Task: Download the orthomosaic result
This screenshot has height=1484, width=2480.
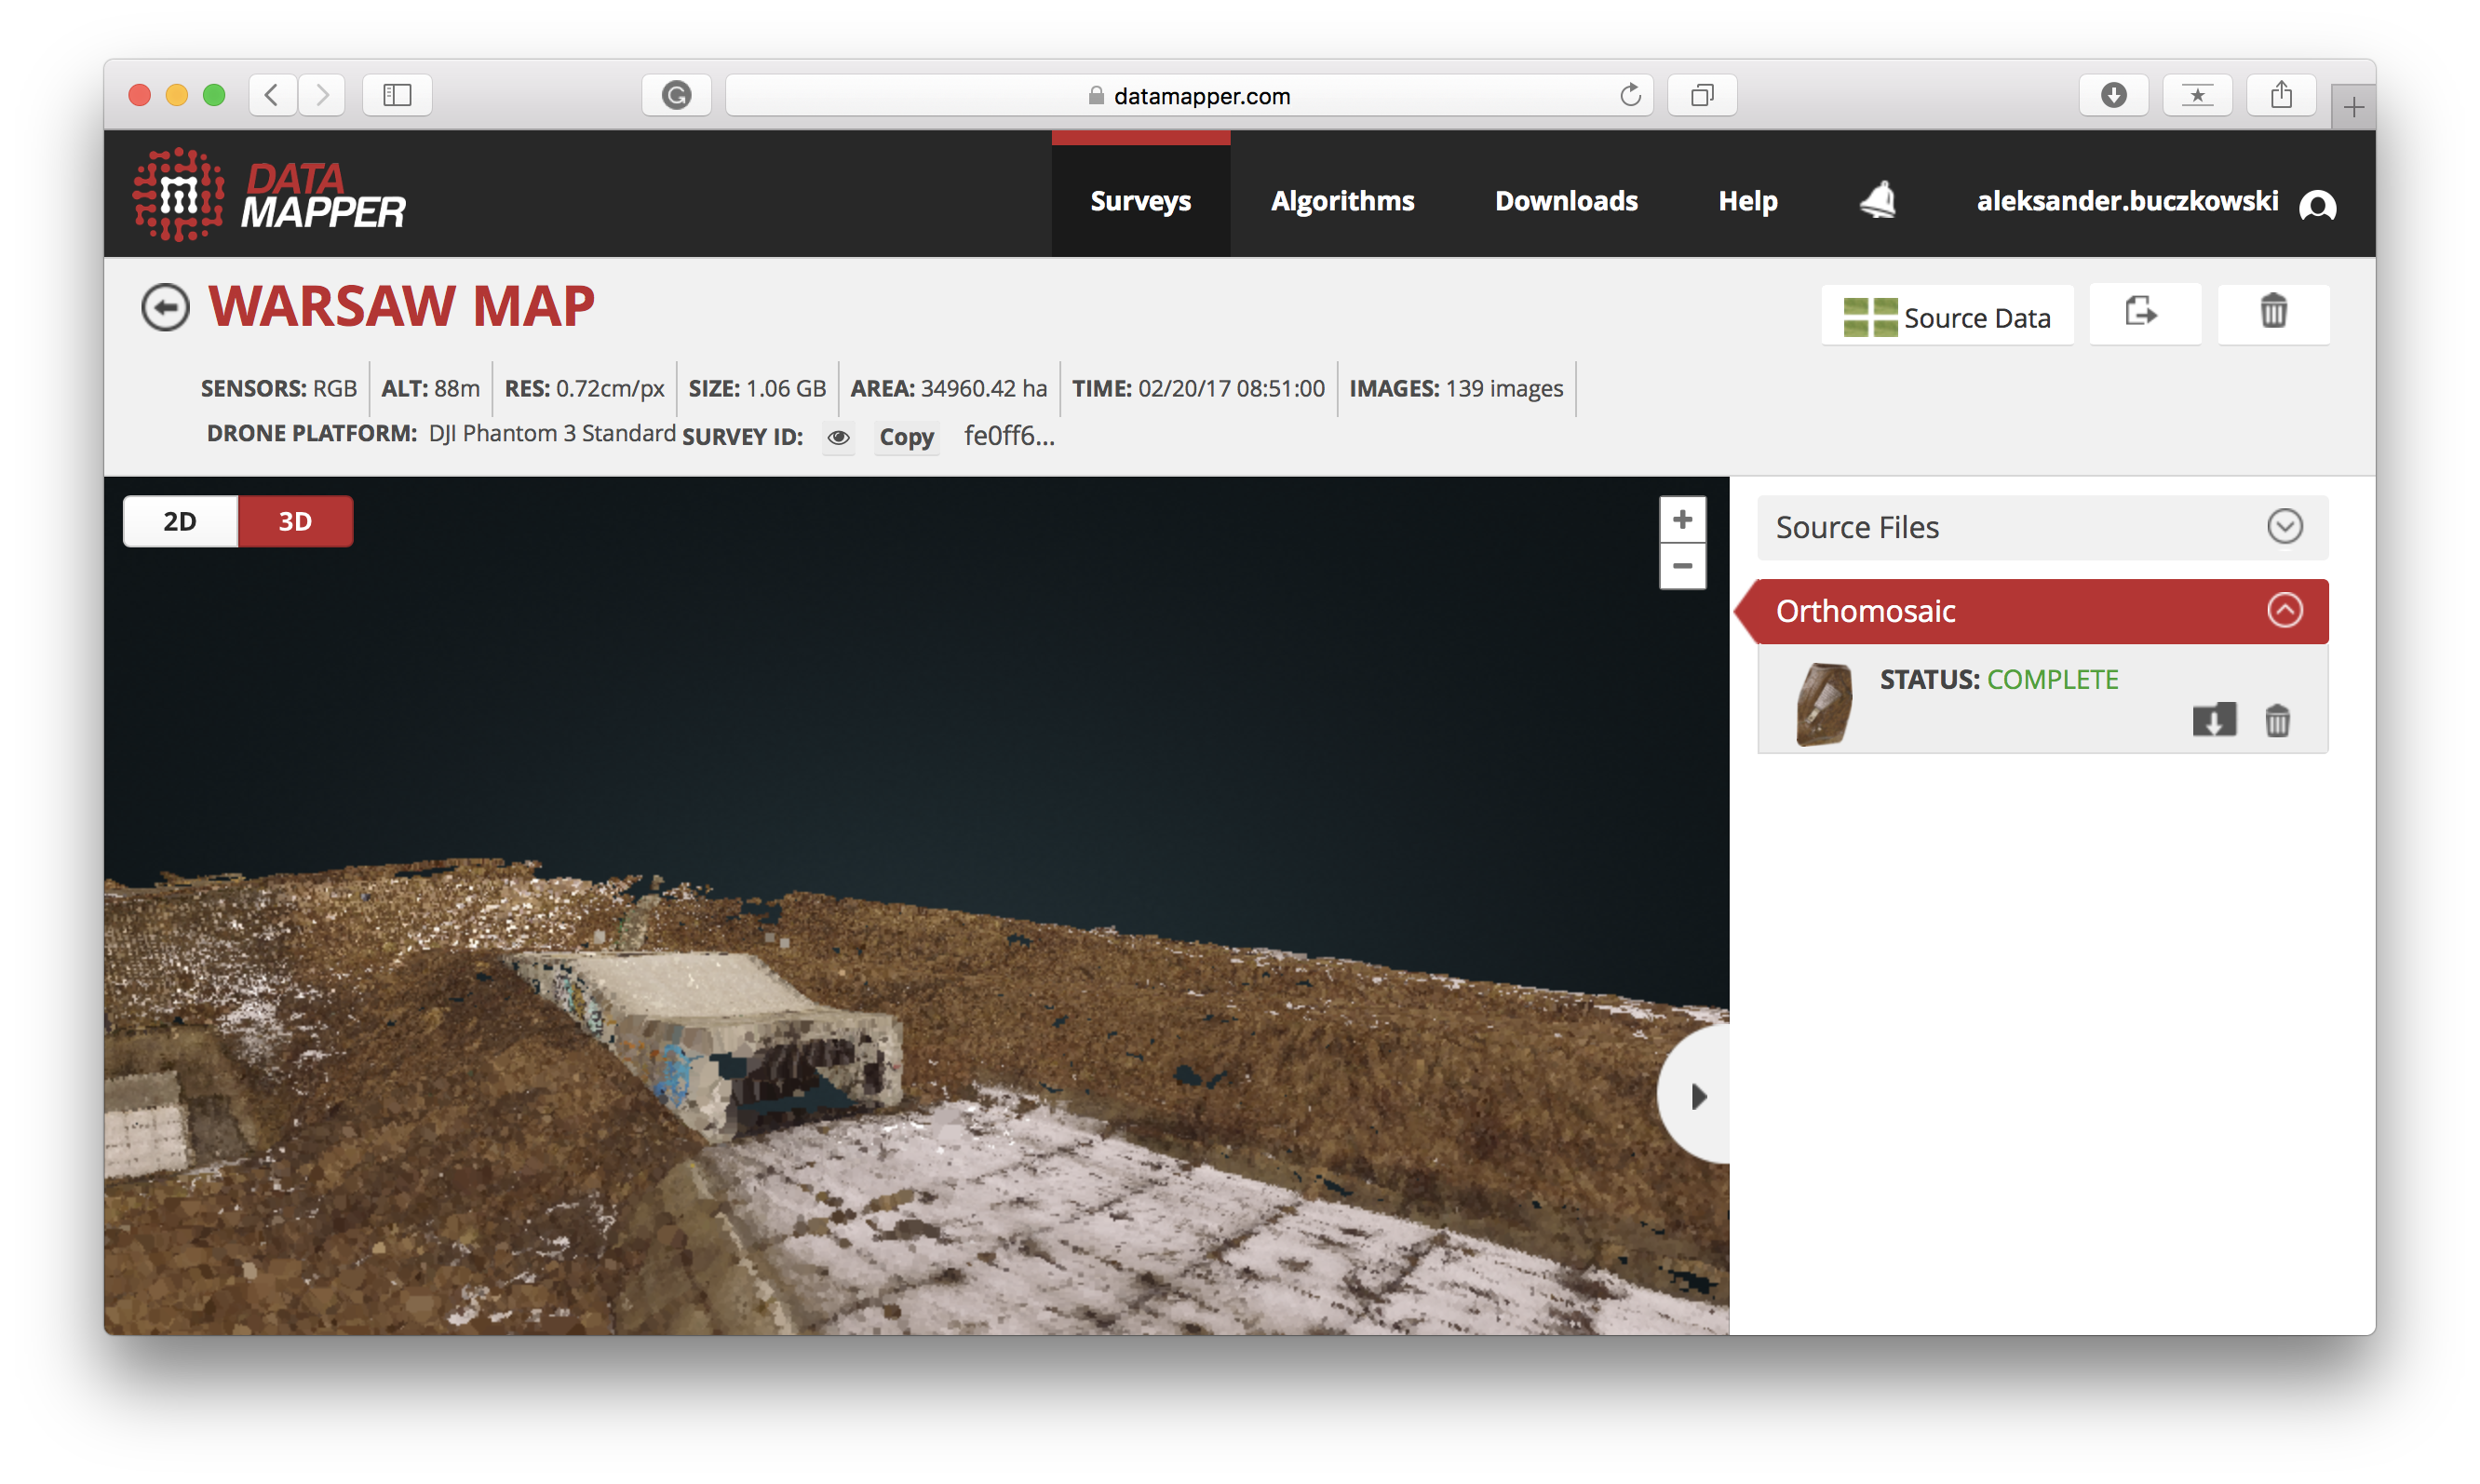Action: coord(2213,720)
